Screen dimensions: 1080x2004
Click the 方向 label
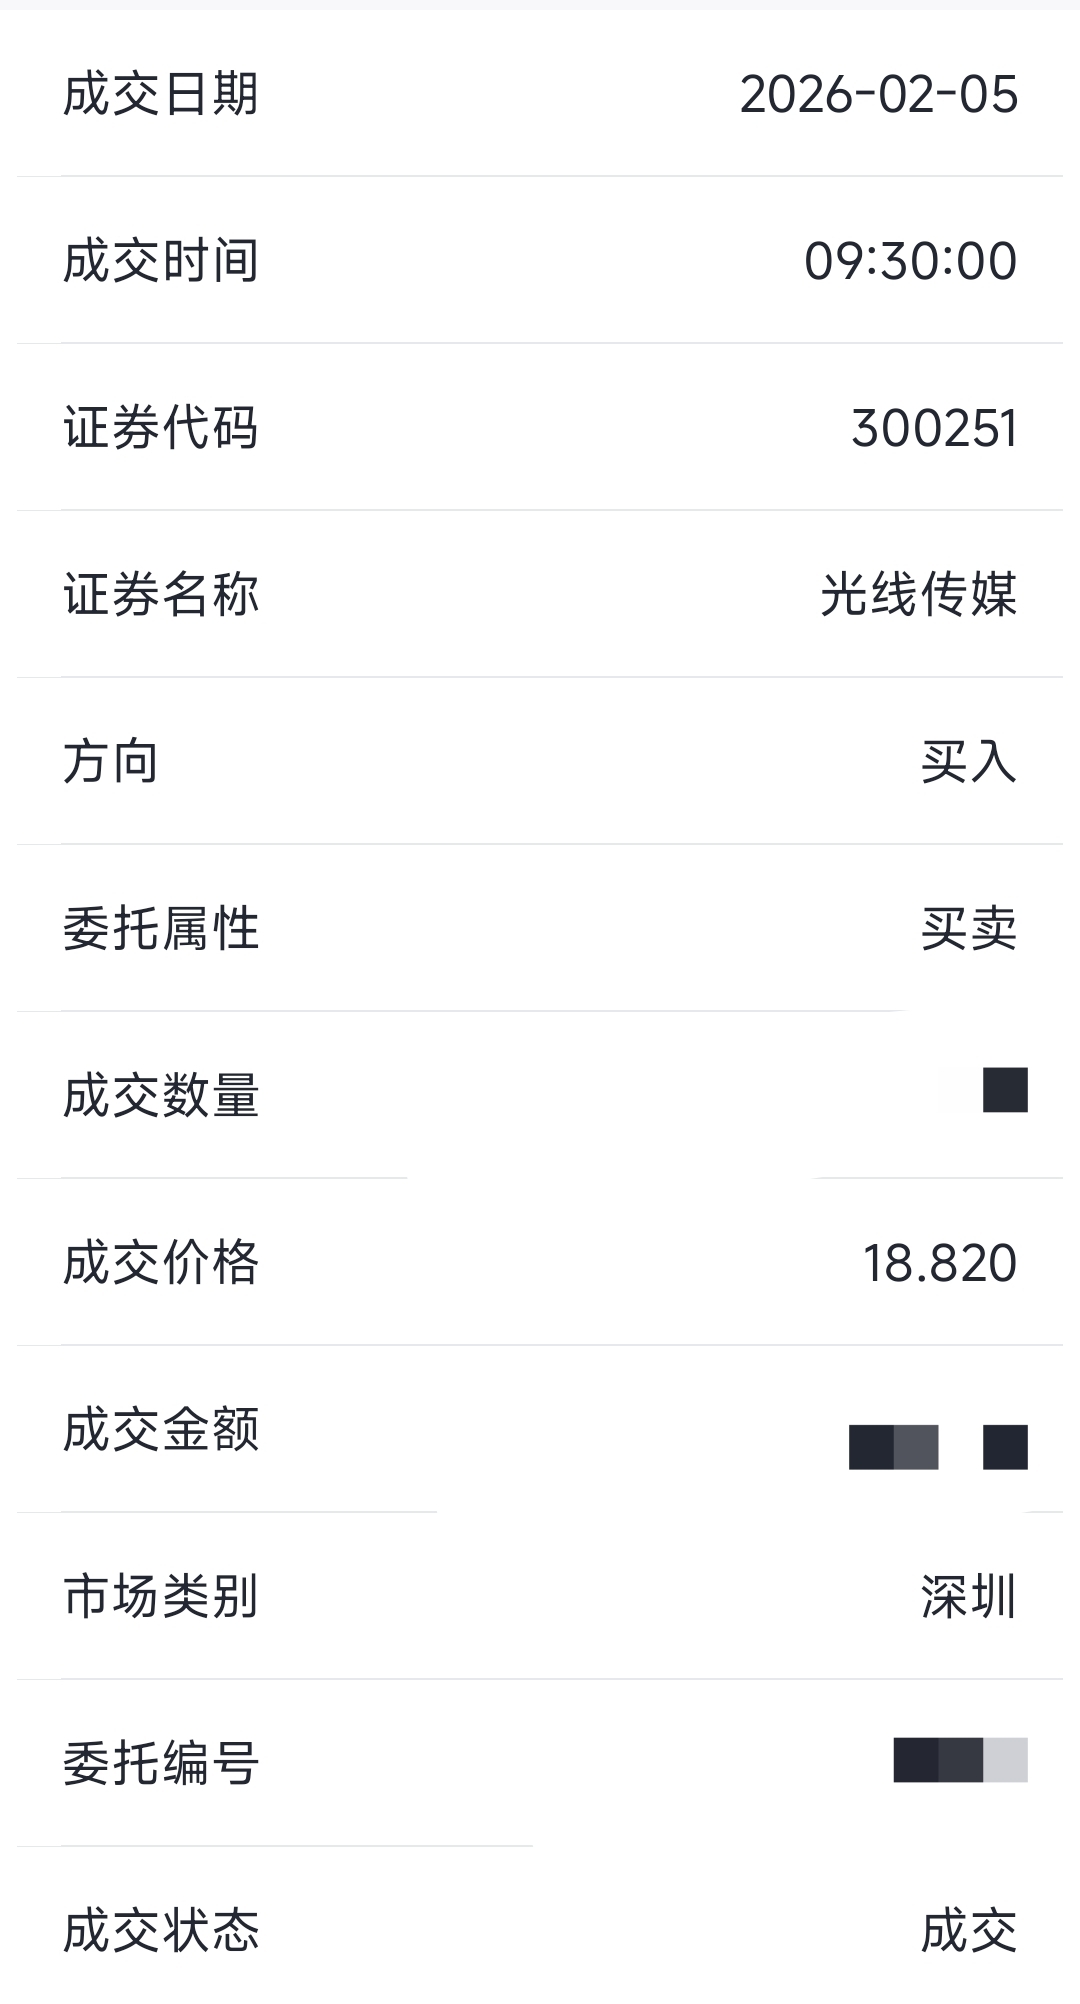click(x=111, y=763)
